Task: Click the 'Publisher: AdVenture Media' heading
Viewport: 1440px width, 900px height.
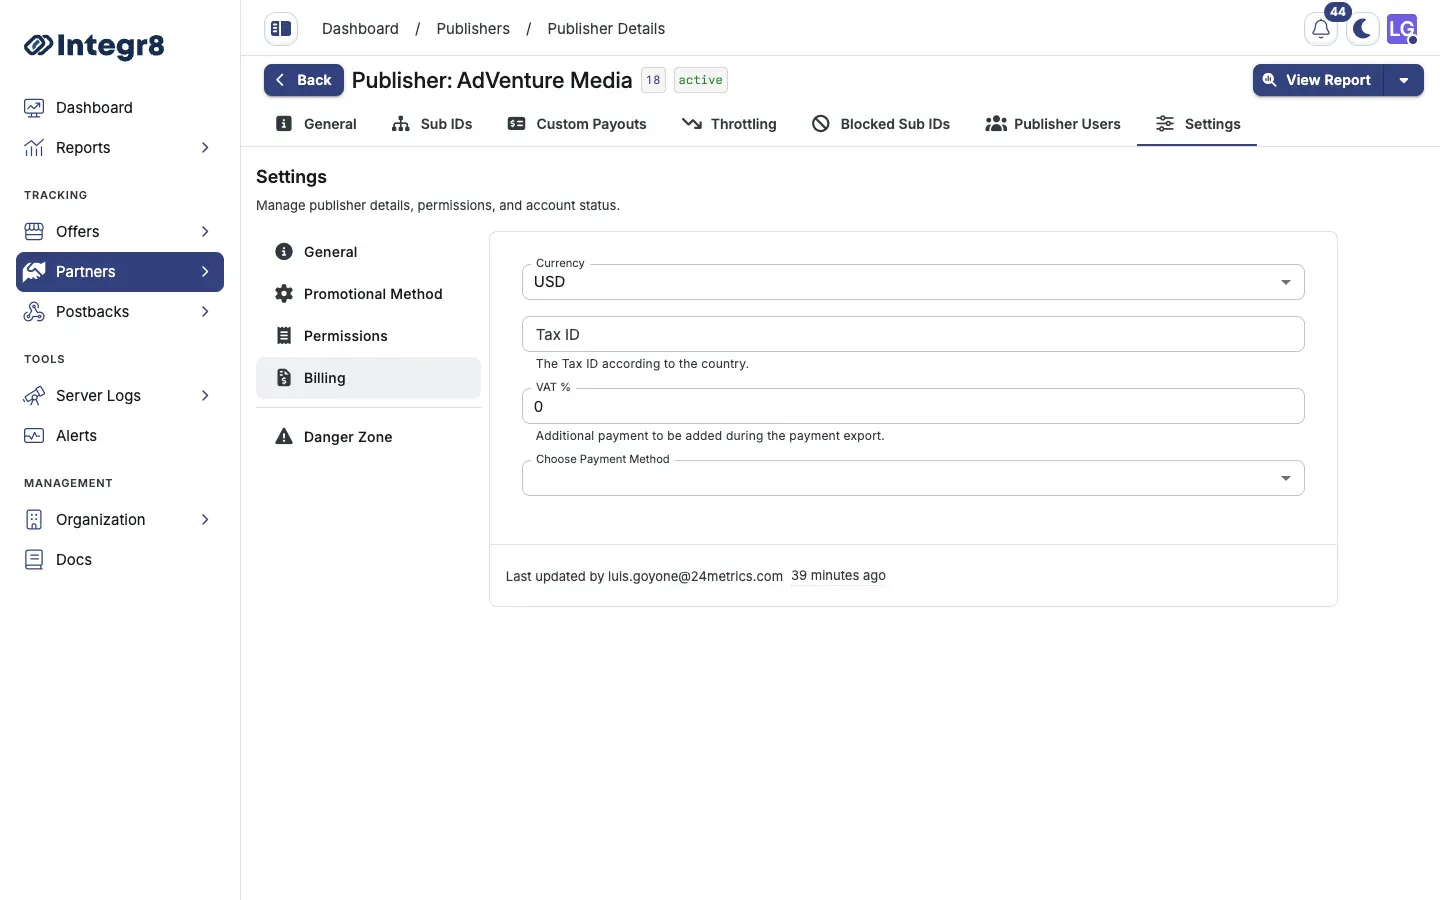Action: point(492,80)
